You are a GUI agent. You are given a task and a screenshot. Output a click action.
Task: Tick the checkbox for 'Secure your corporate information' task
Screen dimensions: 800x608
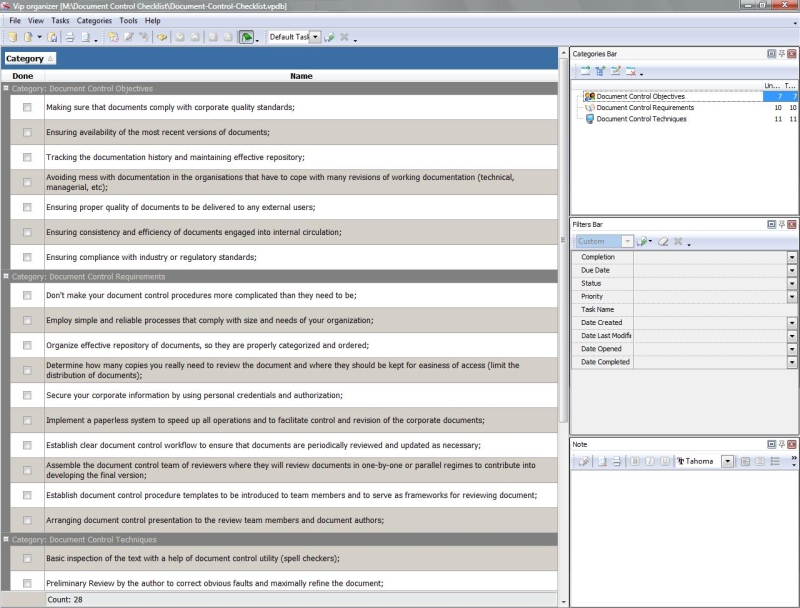tap(27, 395)
